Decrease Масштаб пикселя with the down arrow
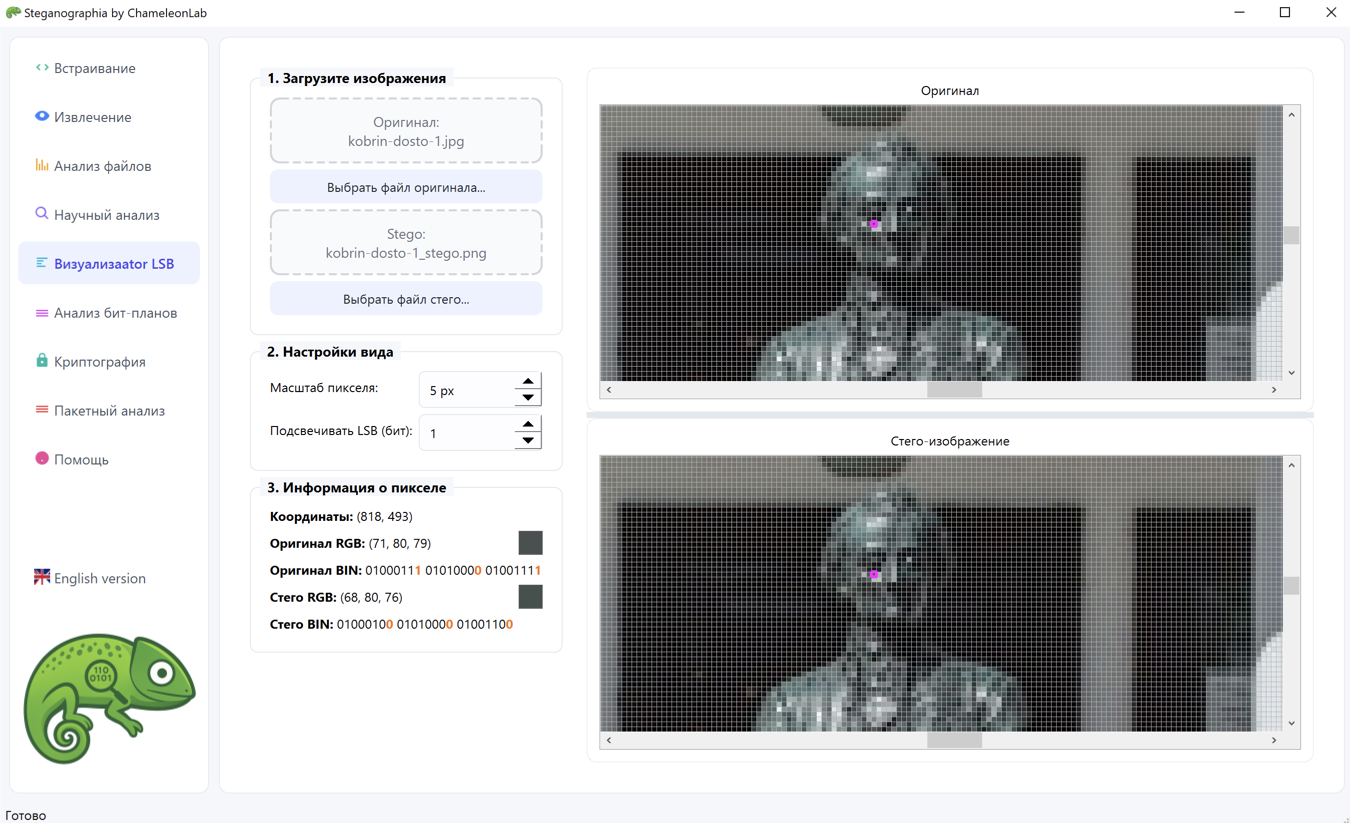1351x823 pixels. point(528,398)
